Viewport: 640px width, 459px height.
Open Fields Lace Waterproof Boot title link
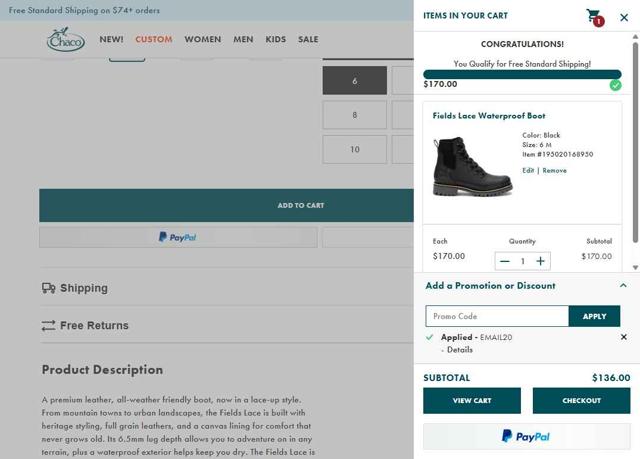pyautogui.click(x=489, y=116)
